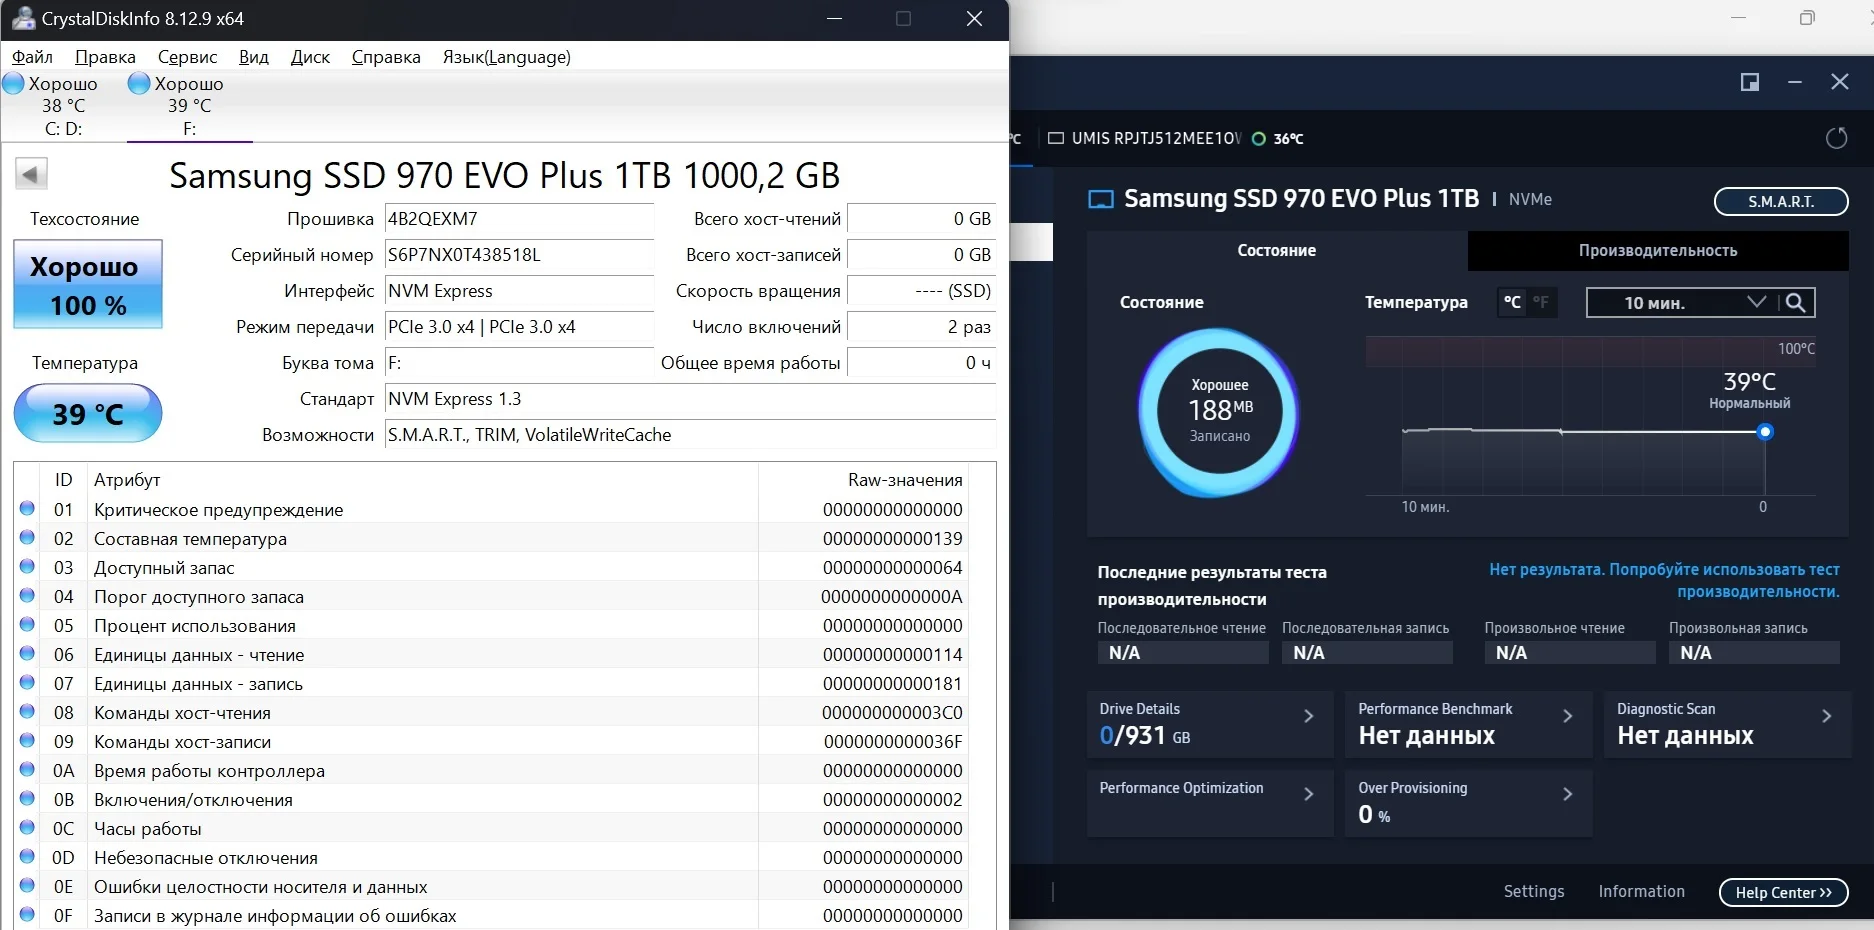Click the NVM Express interface field
The width and height of the screenshot is (1874, 930).
519,291
